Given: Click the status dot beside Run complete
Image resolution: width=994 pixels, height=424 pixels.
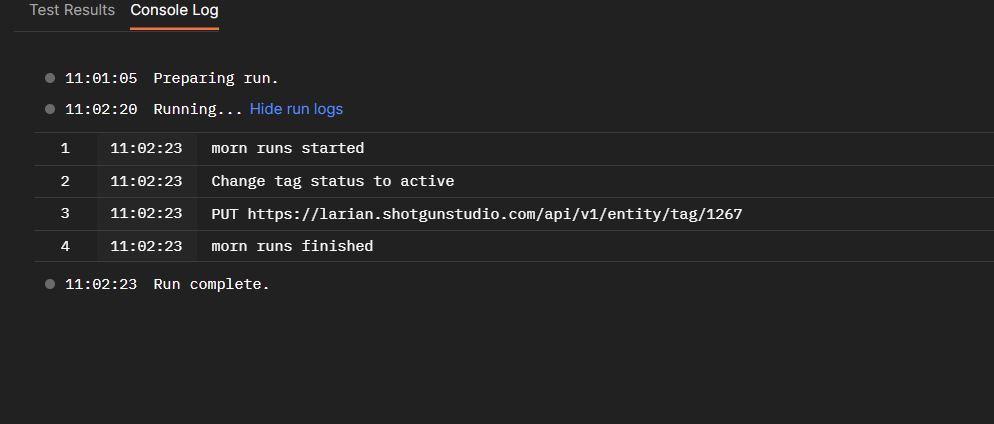Looking at the screenshot, I should (x=50, y=284).
